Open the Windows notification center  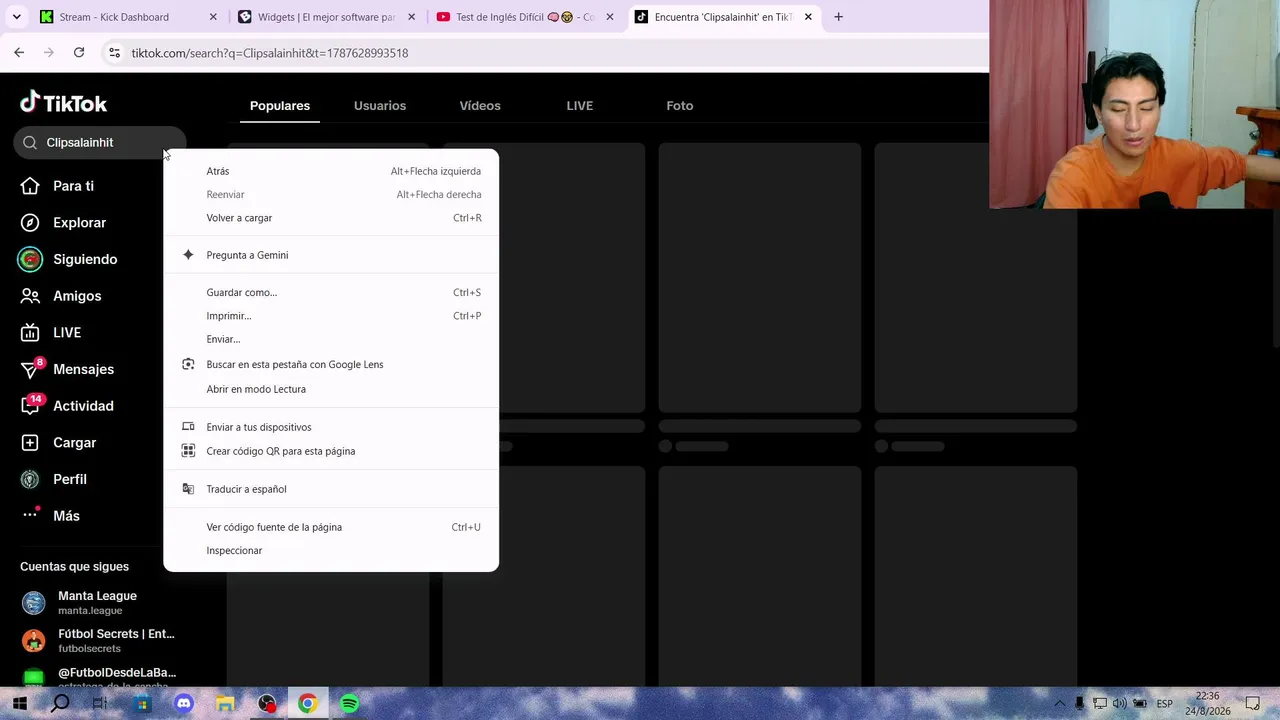[x=1253, y=704]
